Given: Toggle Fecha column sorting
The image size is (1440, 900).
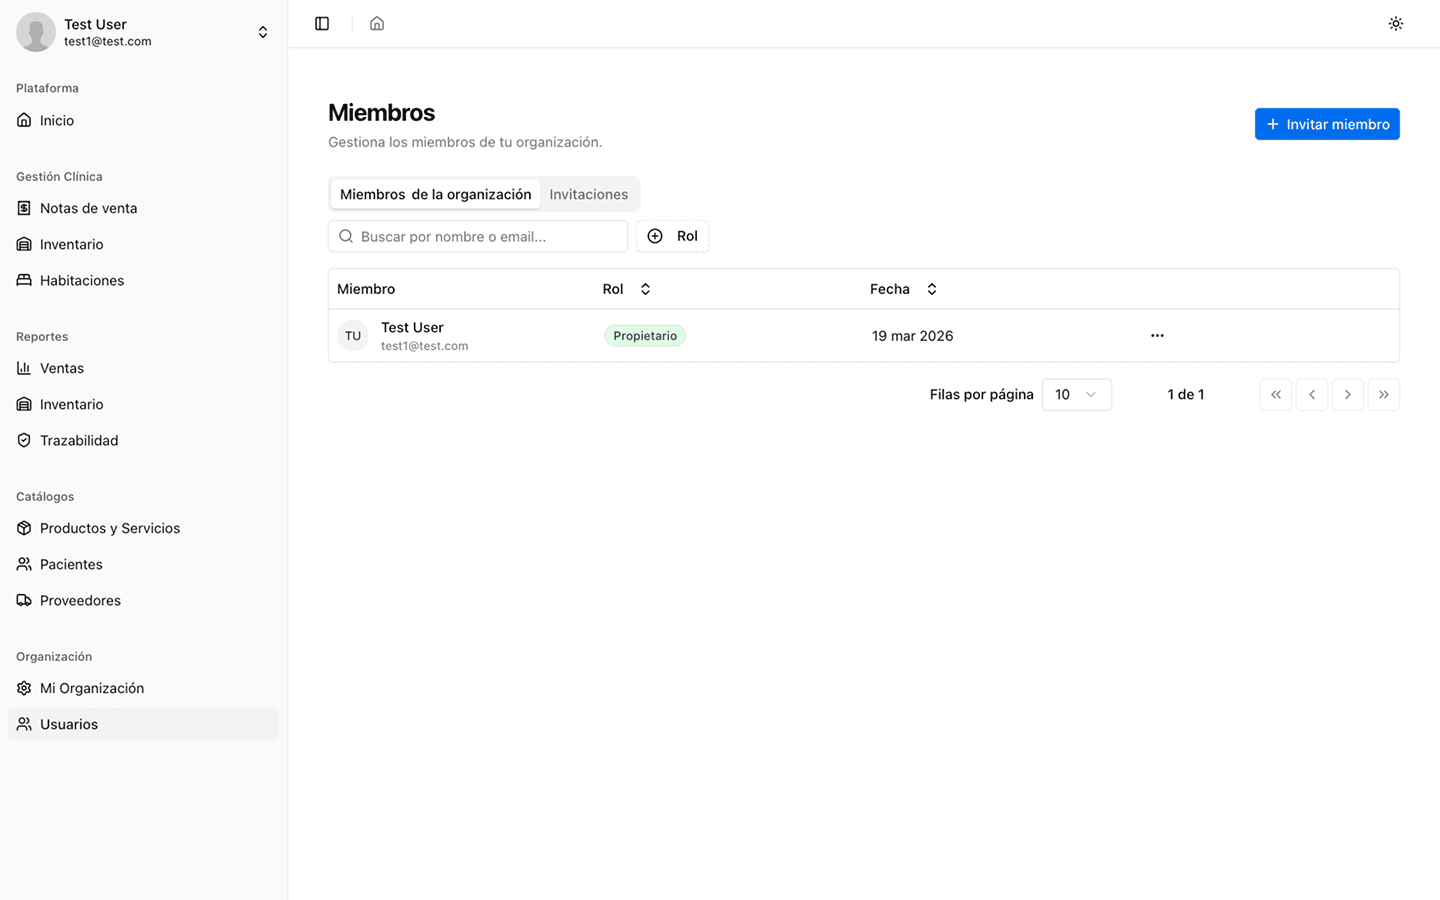Looking at the screenshot, I should 931,288.
